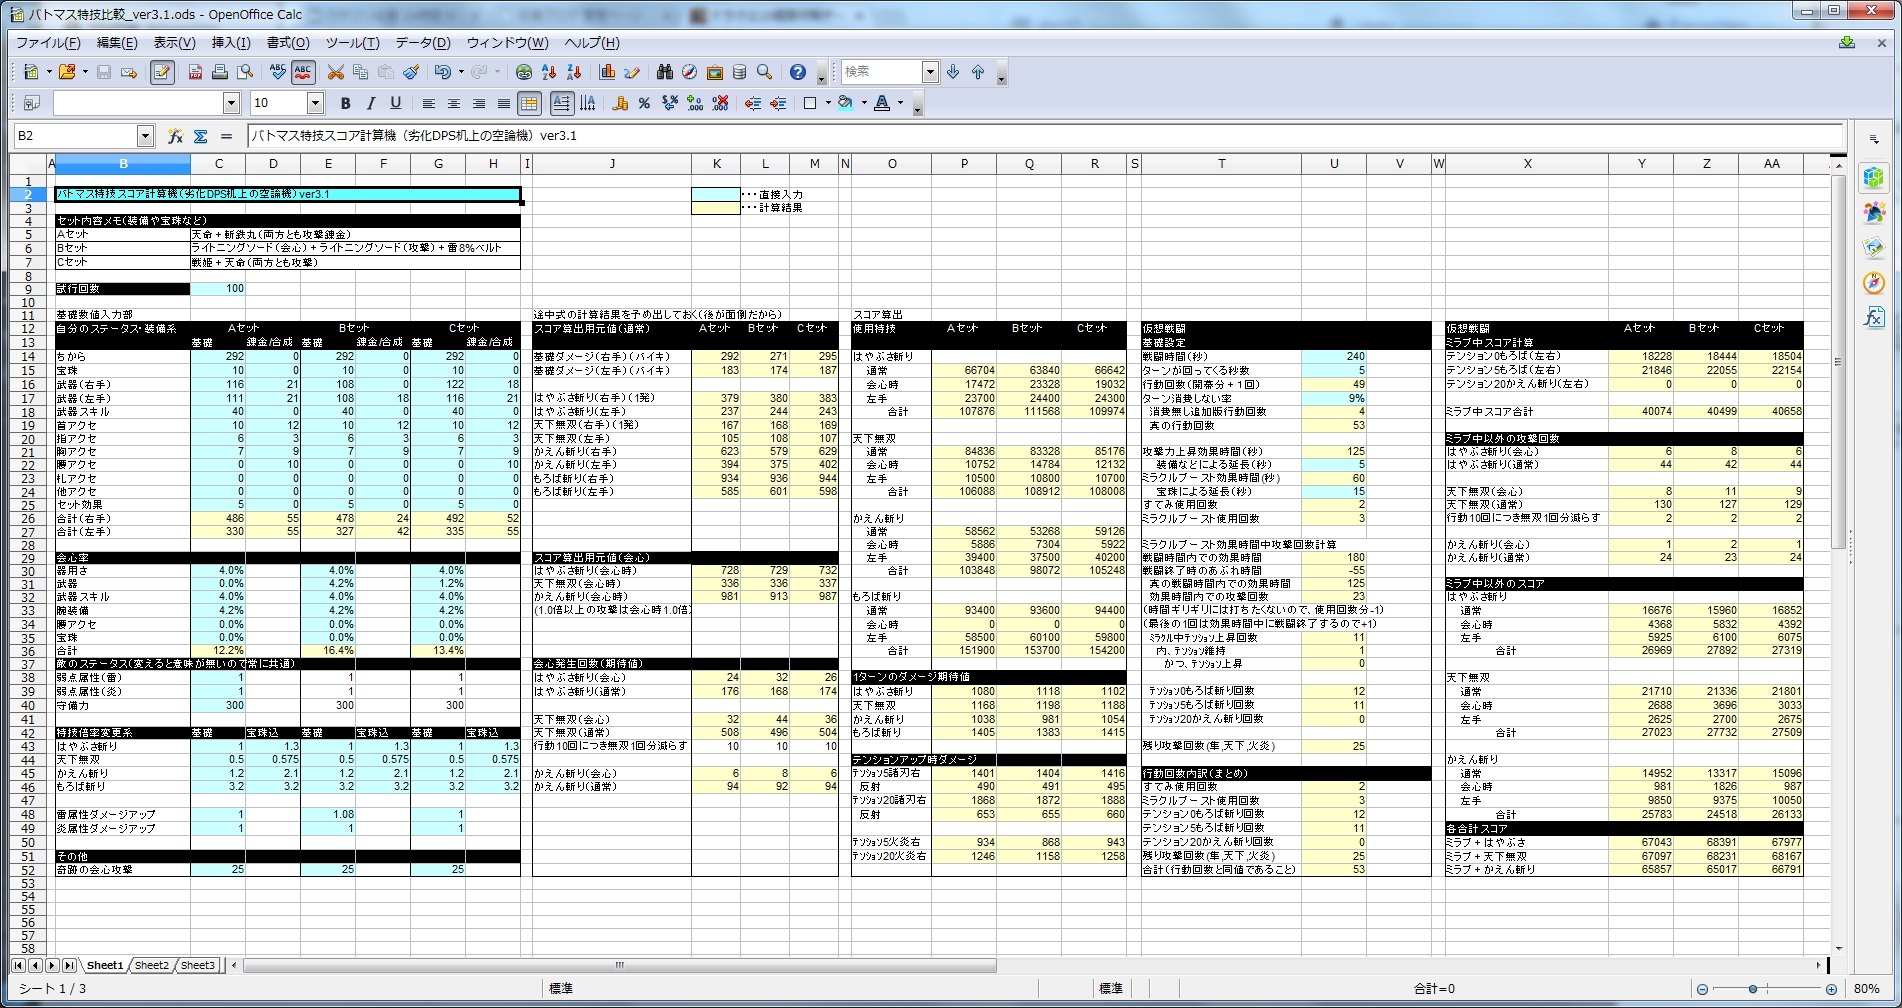The image size is (1902, 1008).
Task: Zoom in with the plus button
Action: click(x=1832, y=989)
